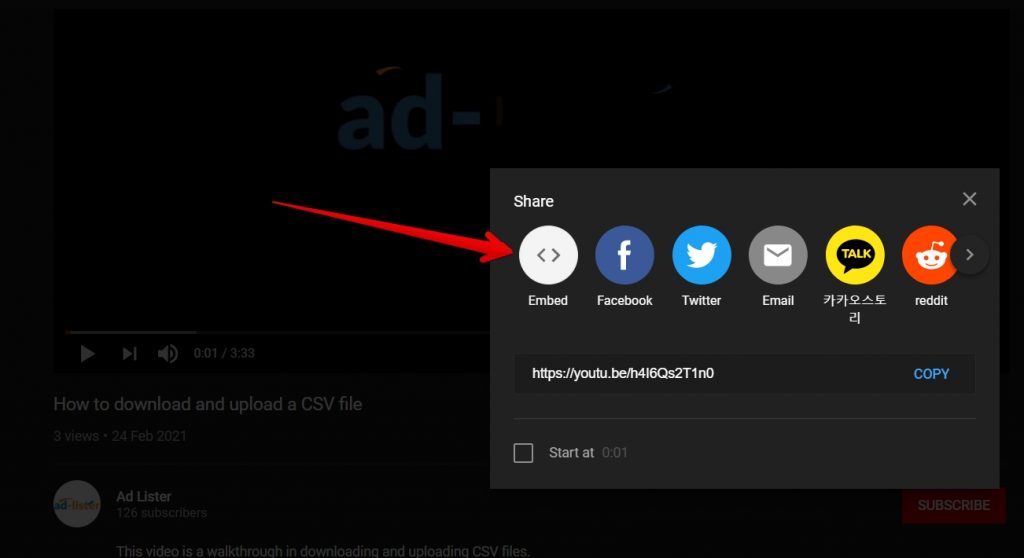Mute the video volume

167,353
